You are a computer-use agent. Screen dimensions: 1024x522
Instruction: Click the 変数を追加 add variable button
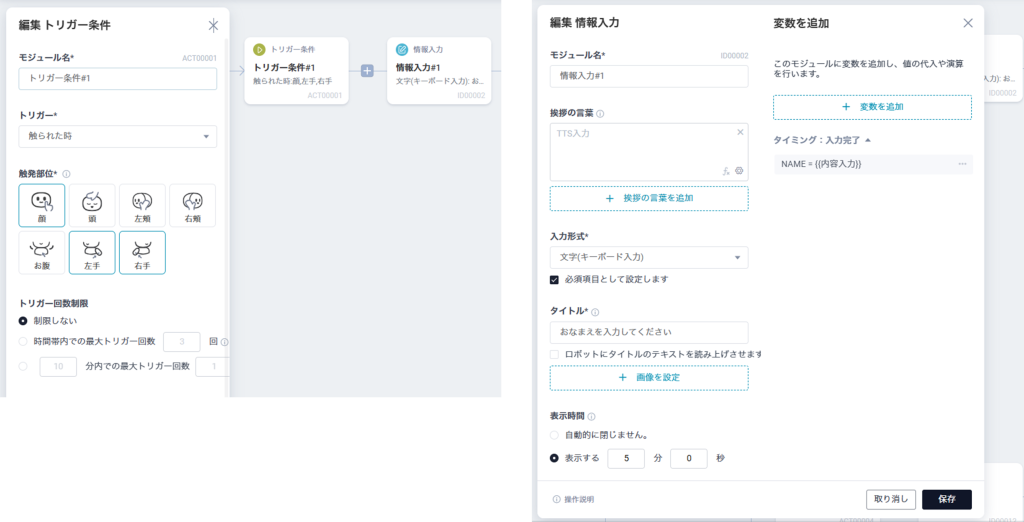tap(872, 107)
